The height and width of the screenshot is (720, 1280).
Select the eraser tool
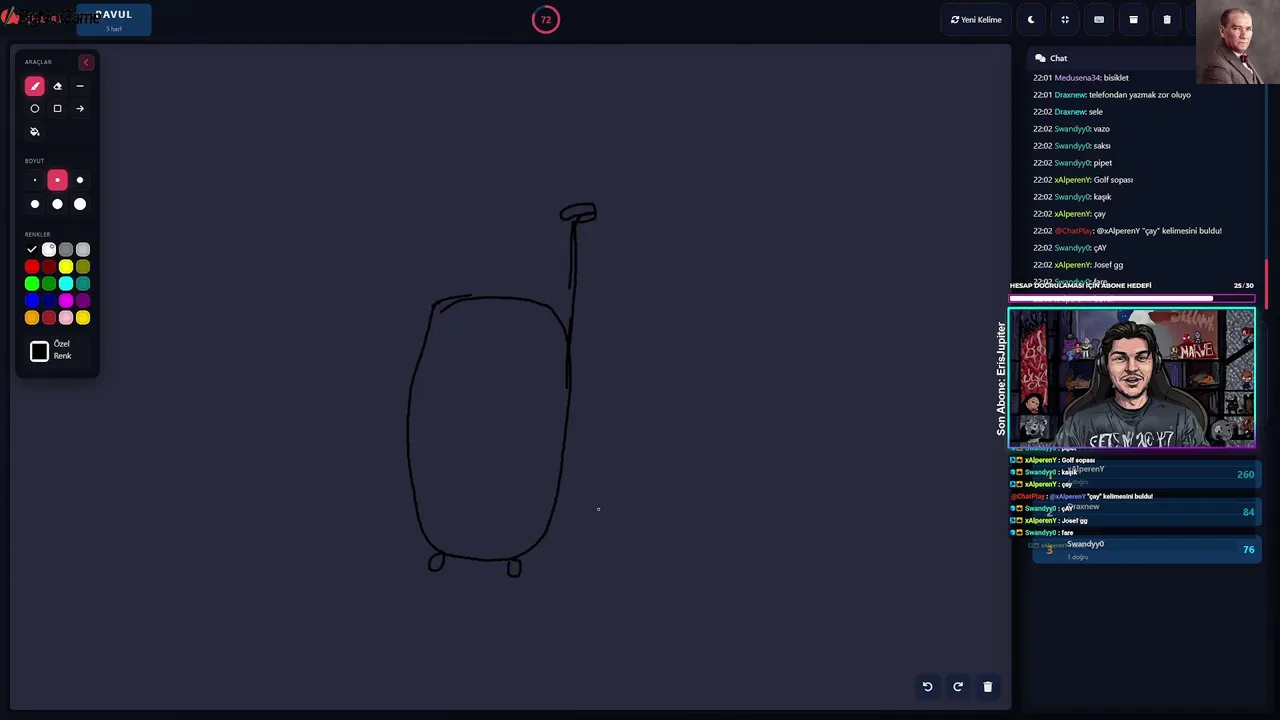pos(57,86)
